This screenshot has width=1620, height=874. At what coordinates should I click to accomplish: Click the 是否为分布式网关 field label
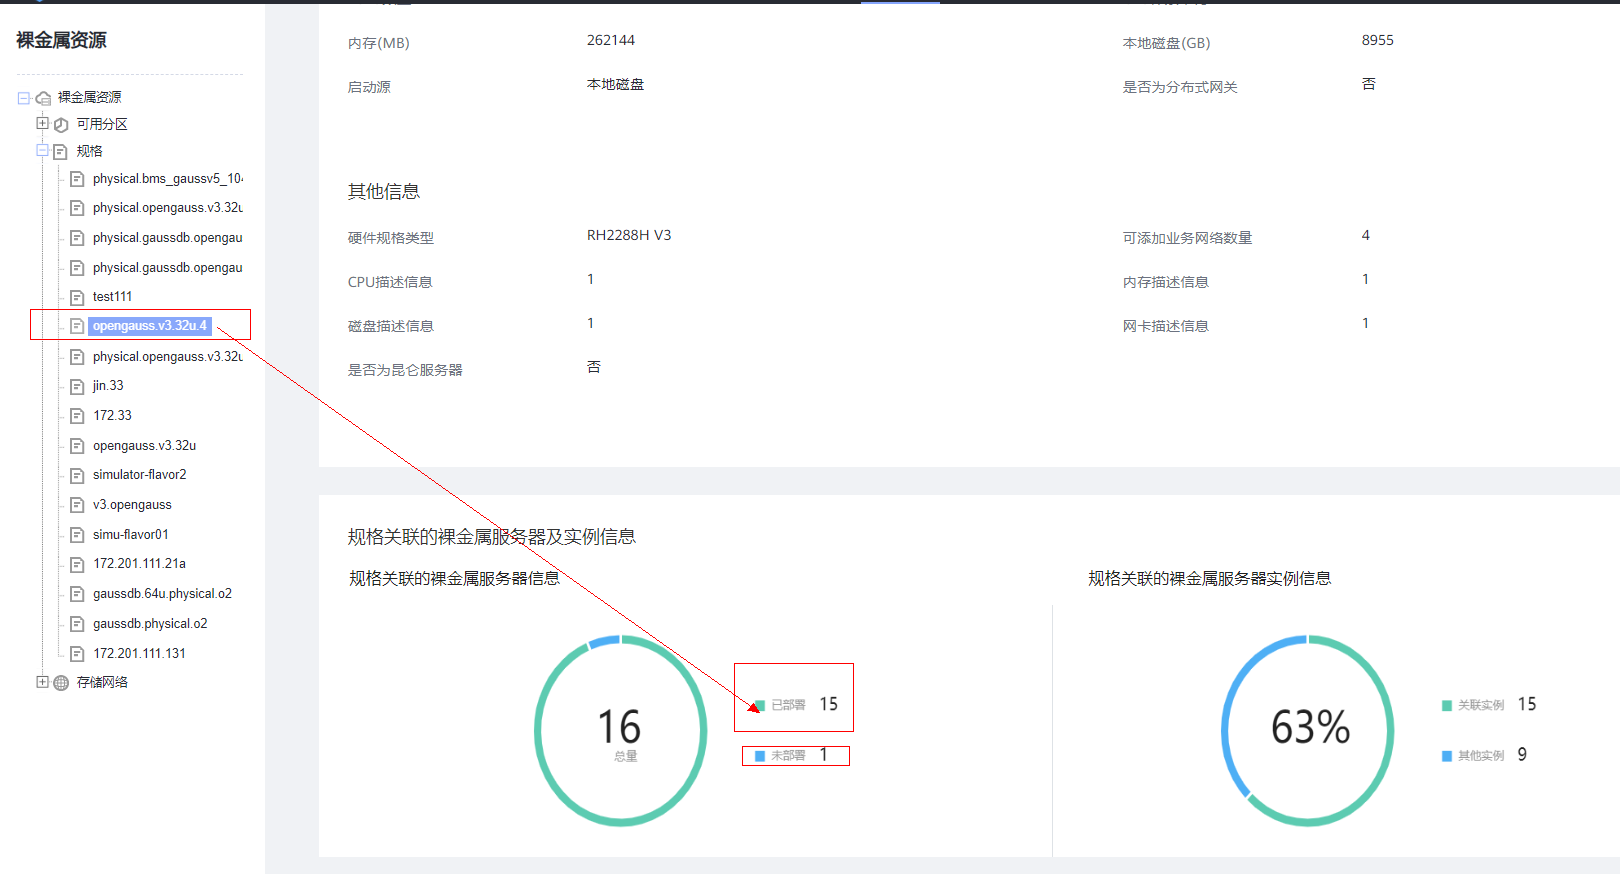tap(1180, 88)
